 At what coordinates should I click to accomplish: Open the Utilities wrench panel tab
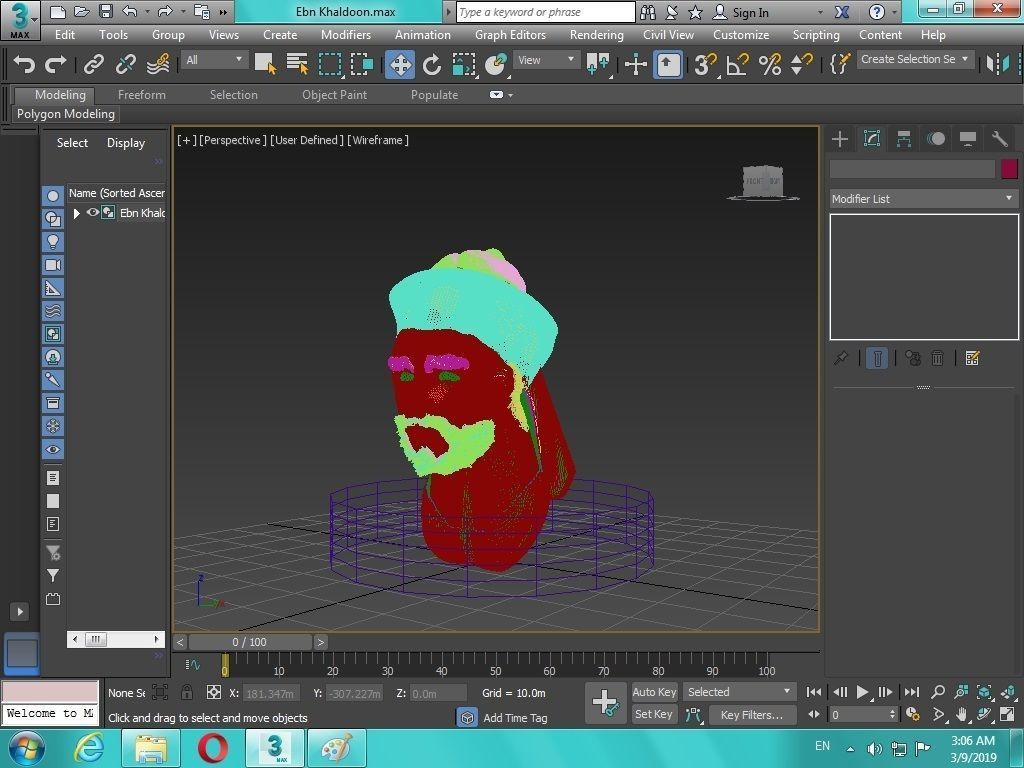click(x=1000, y=138)
